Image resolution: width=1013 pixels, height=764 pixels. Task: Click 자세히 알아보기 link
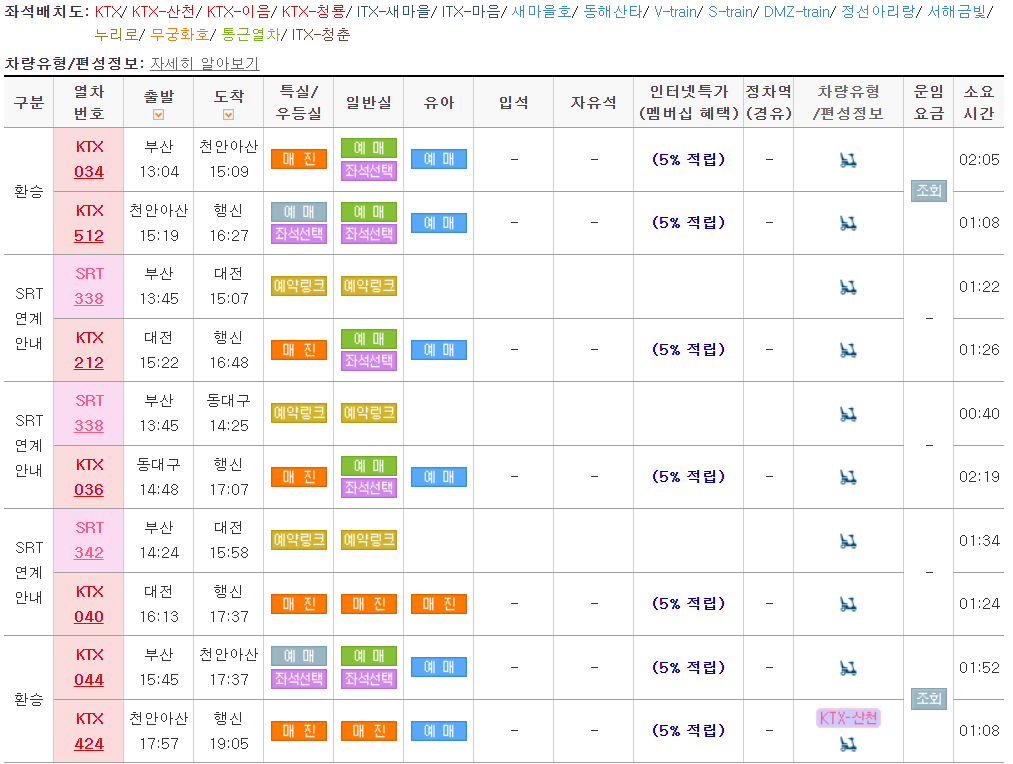[x=204, y=63]
